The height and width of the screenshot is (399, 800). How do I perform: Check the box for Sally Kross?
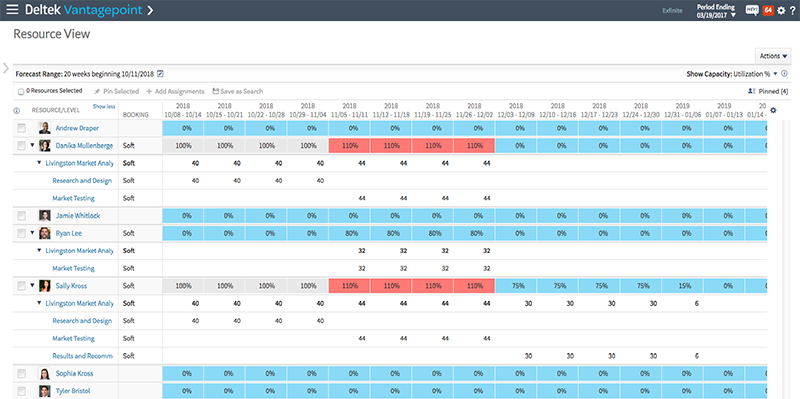point(21,286)
